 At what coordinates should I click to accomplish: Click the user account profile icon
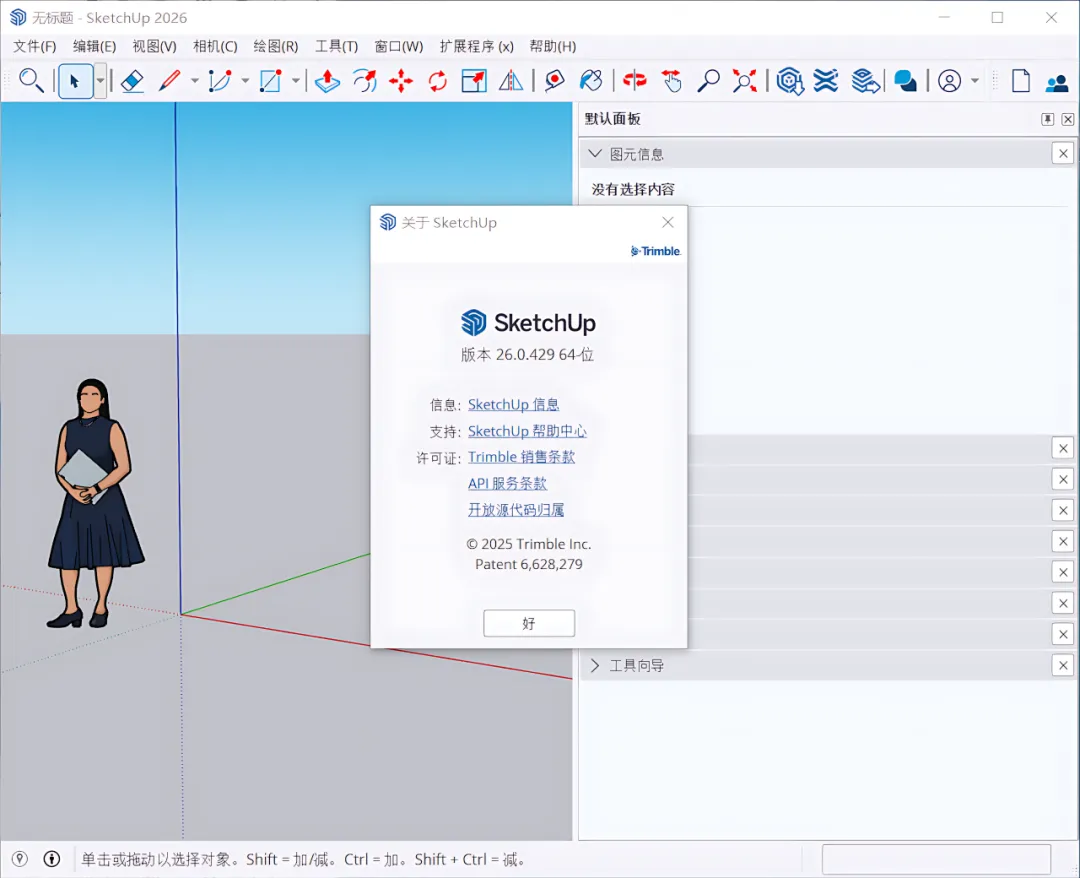949,81
